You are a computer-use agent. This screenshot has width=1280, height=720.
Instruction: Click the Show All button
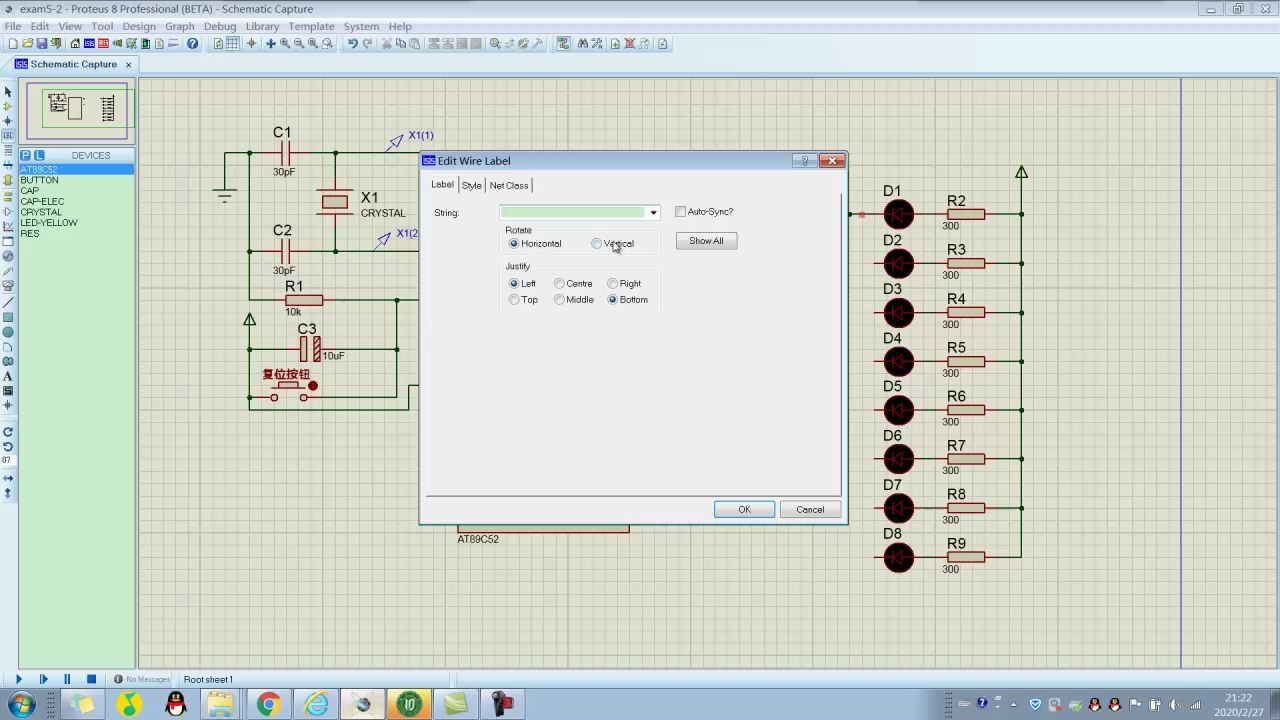coord(706,241)
